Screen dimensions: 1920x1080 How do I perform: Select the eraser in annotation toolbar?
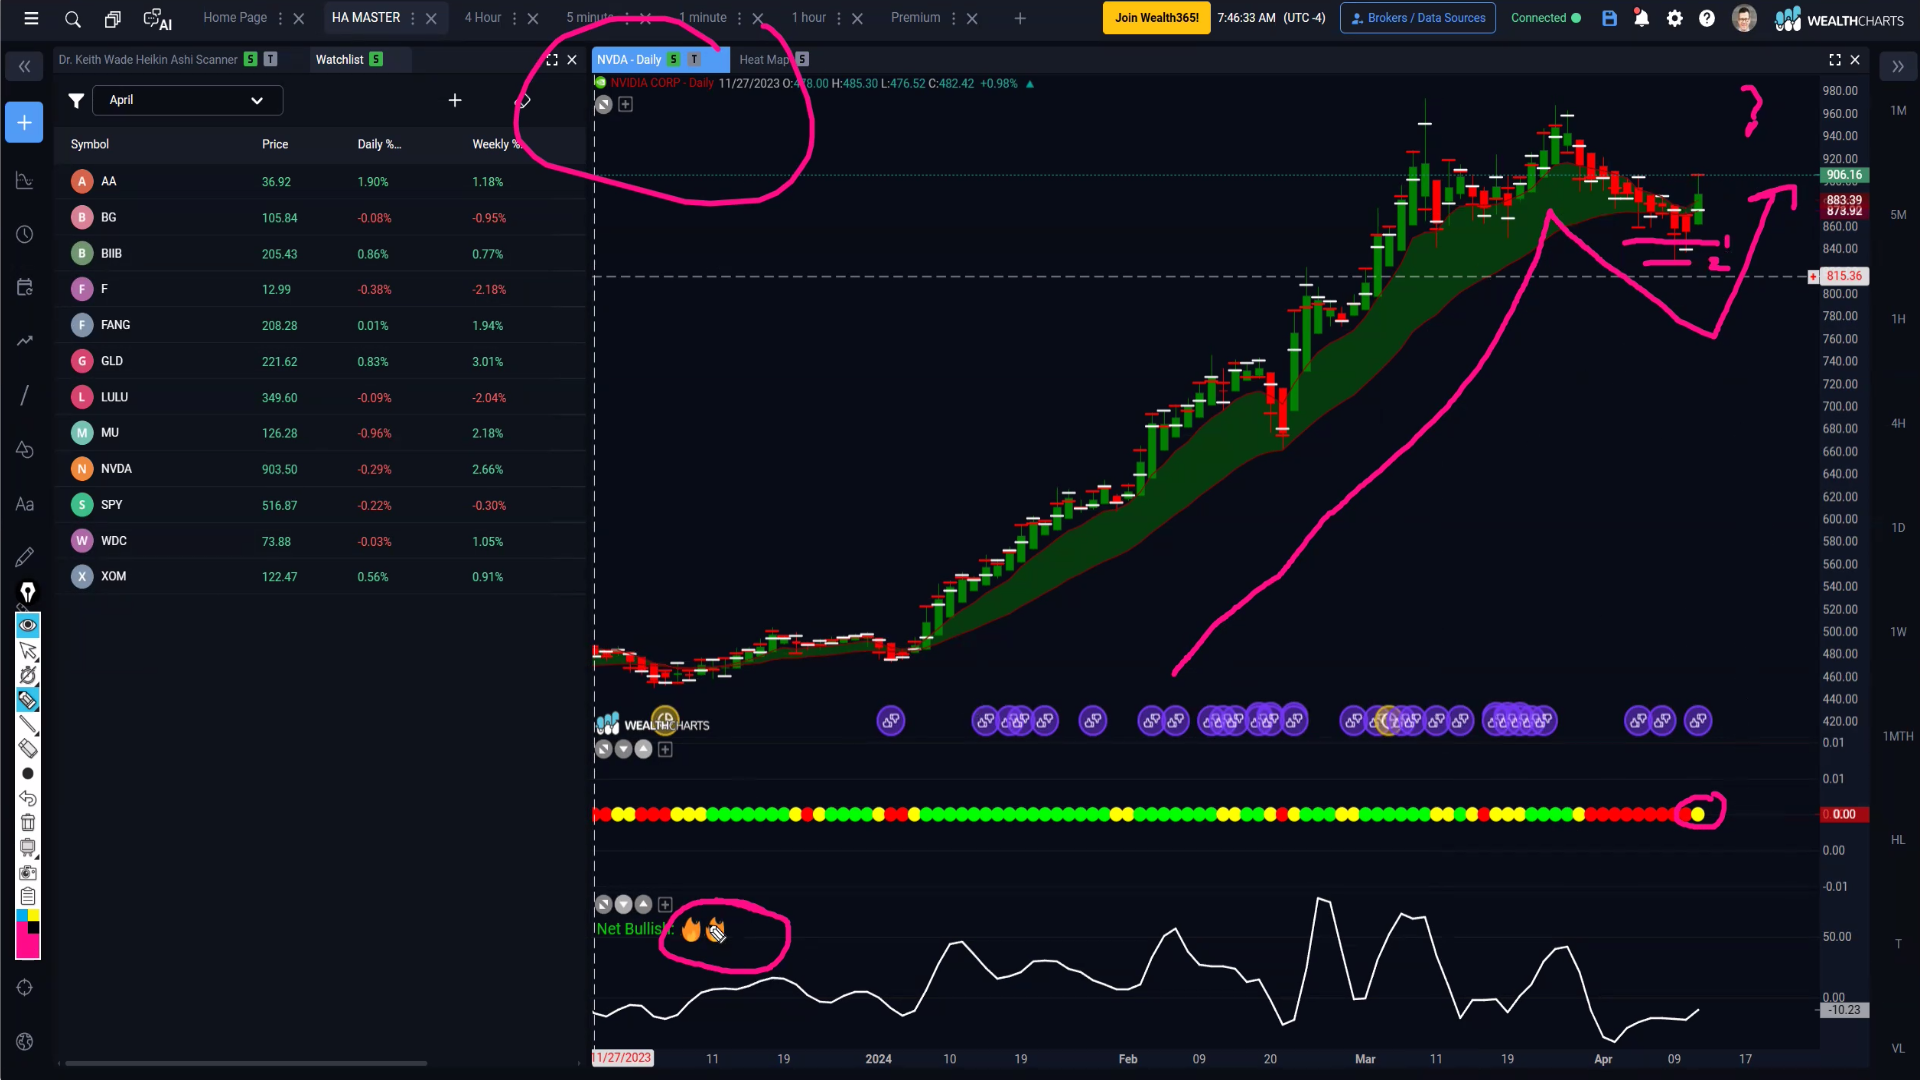28,748
